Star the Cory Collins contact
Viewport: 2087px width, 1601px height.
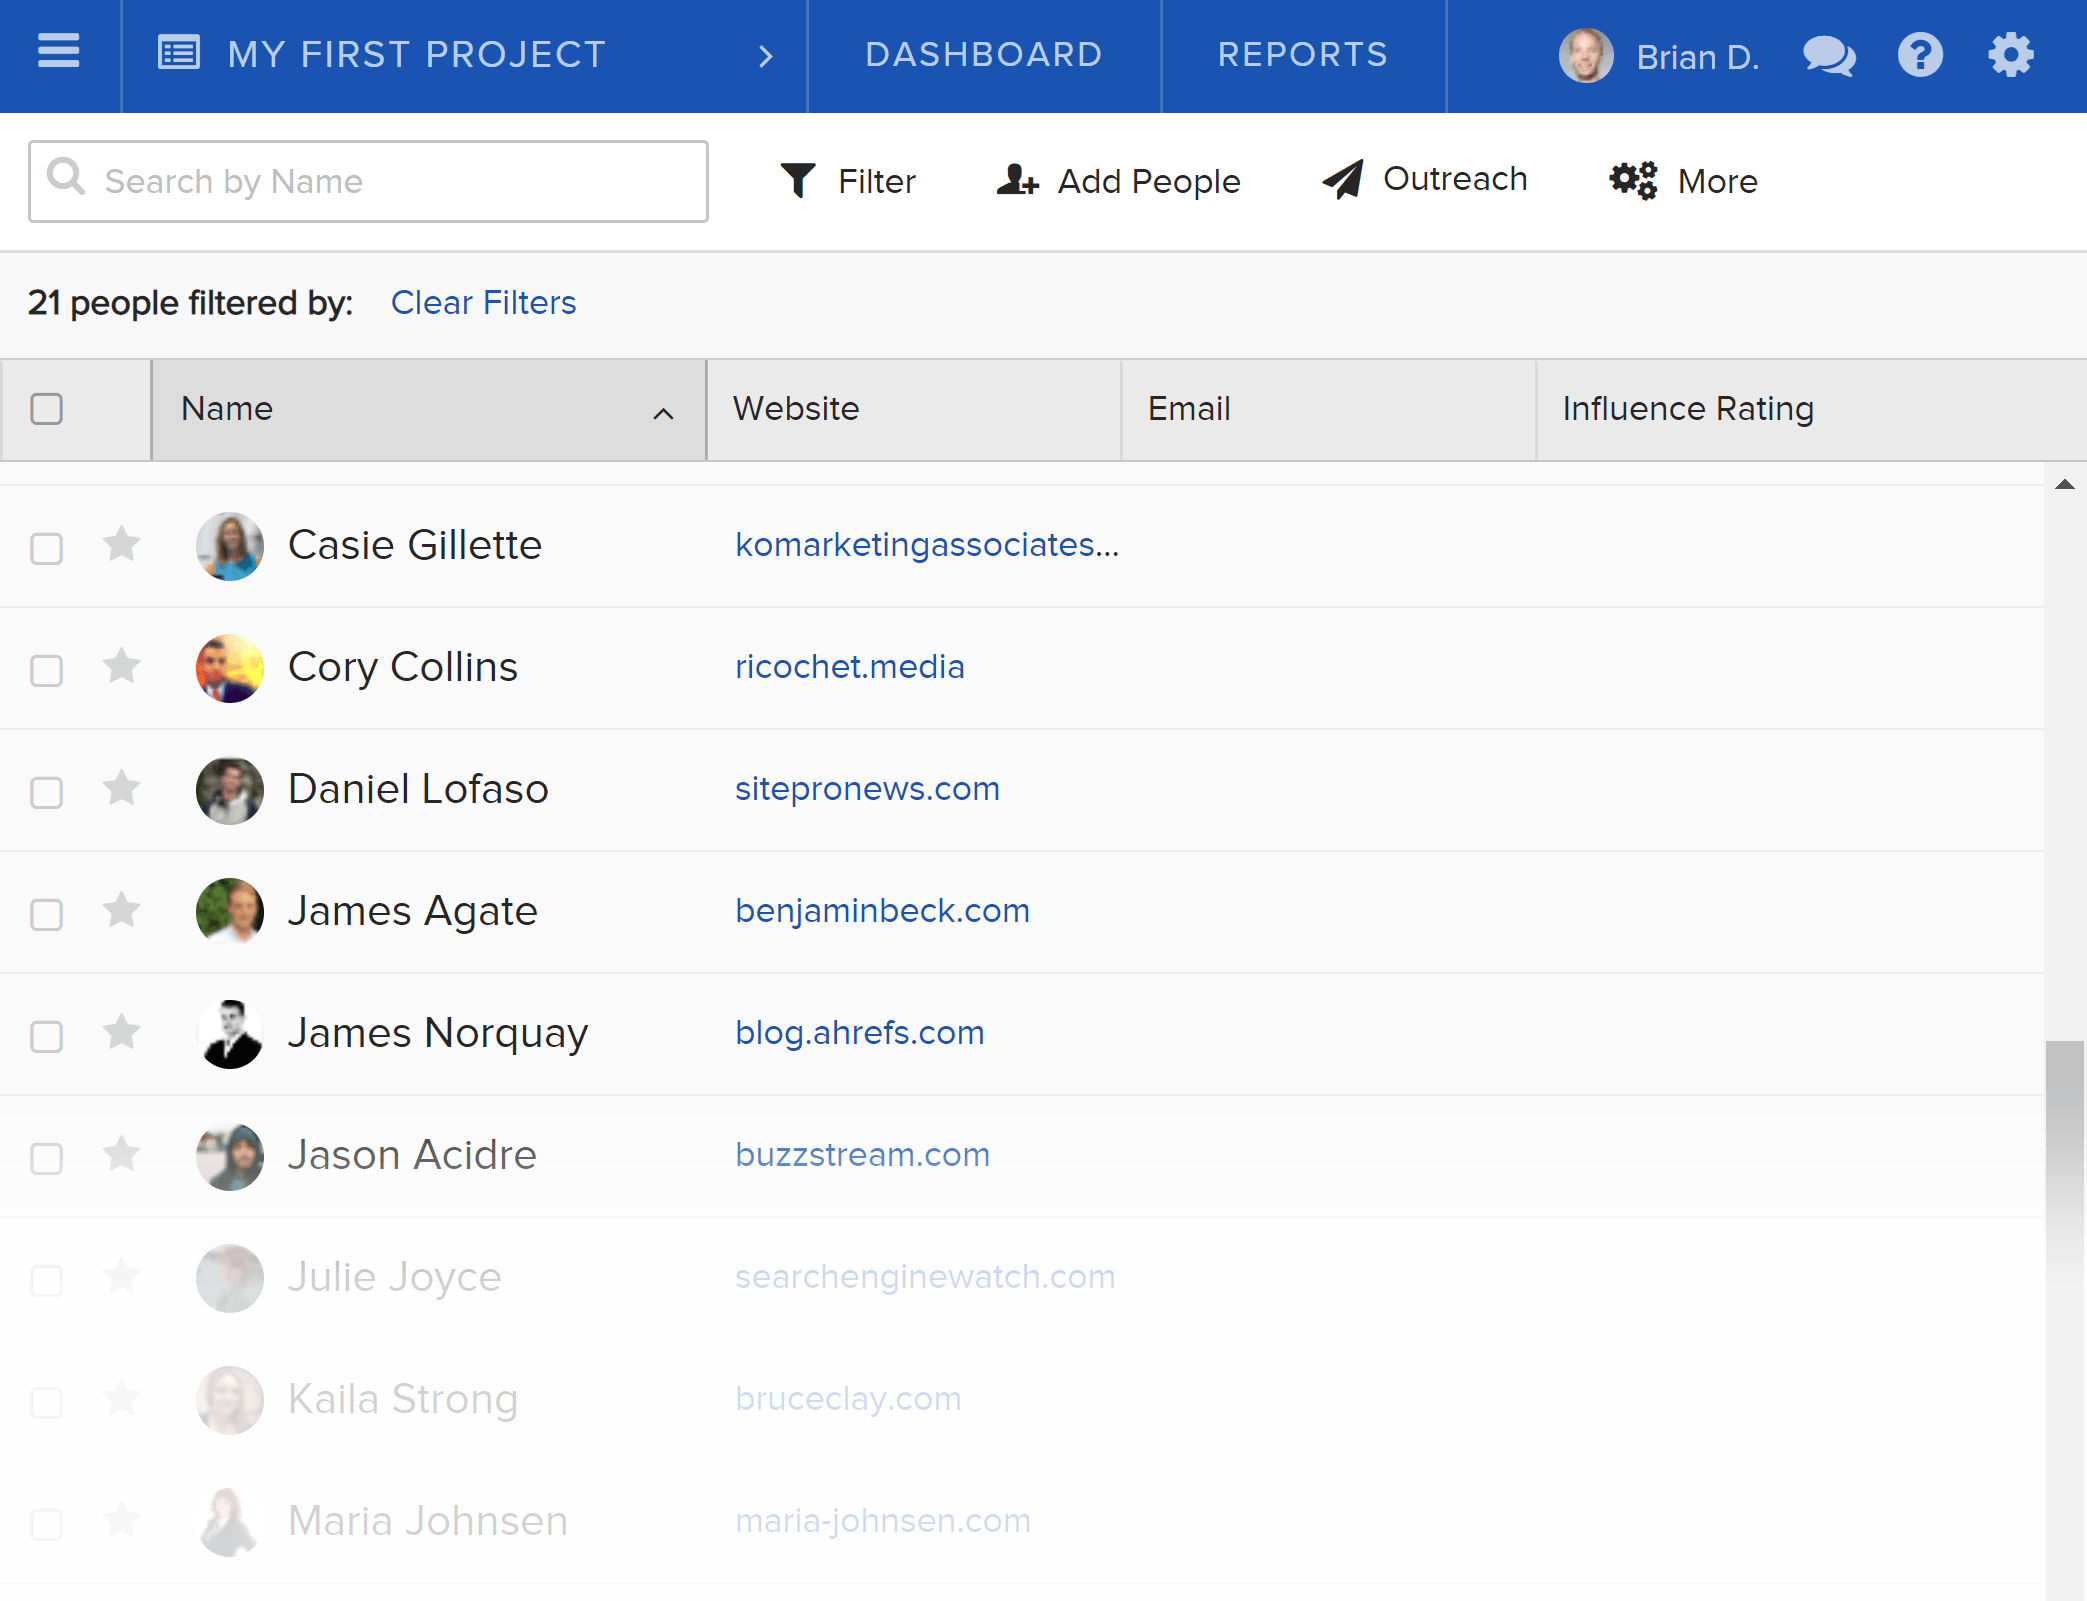click(122, 666)
